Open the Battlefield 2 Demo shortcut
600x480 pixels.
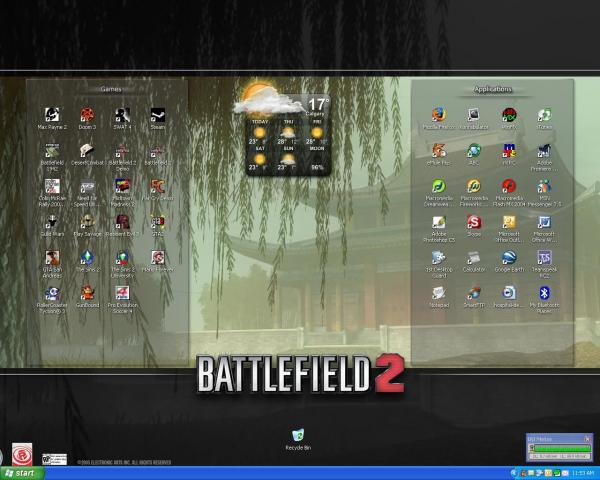122,151
